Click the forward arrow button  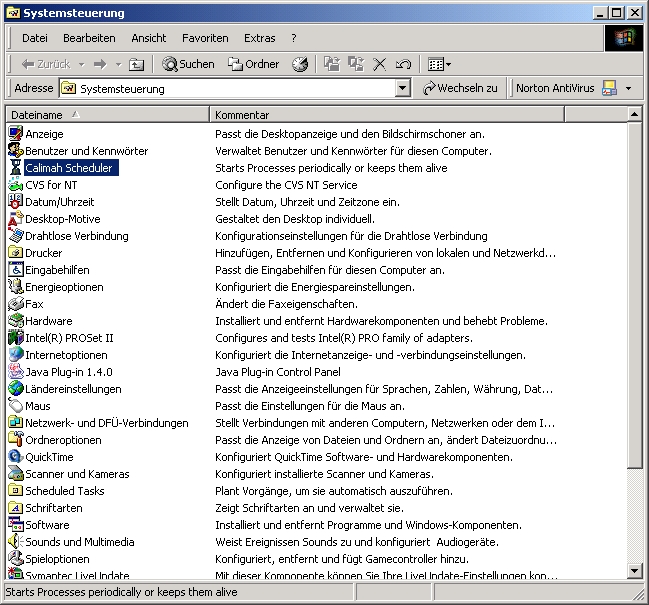100,64
